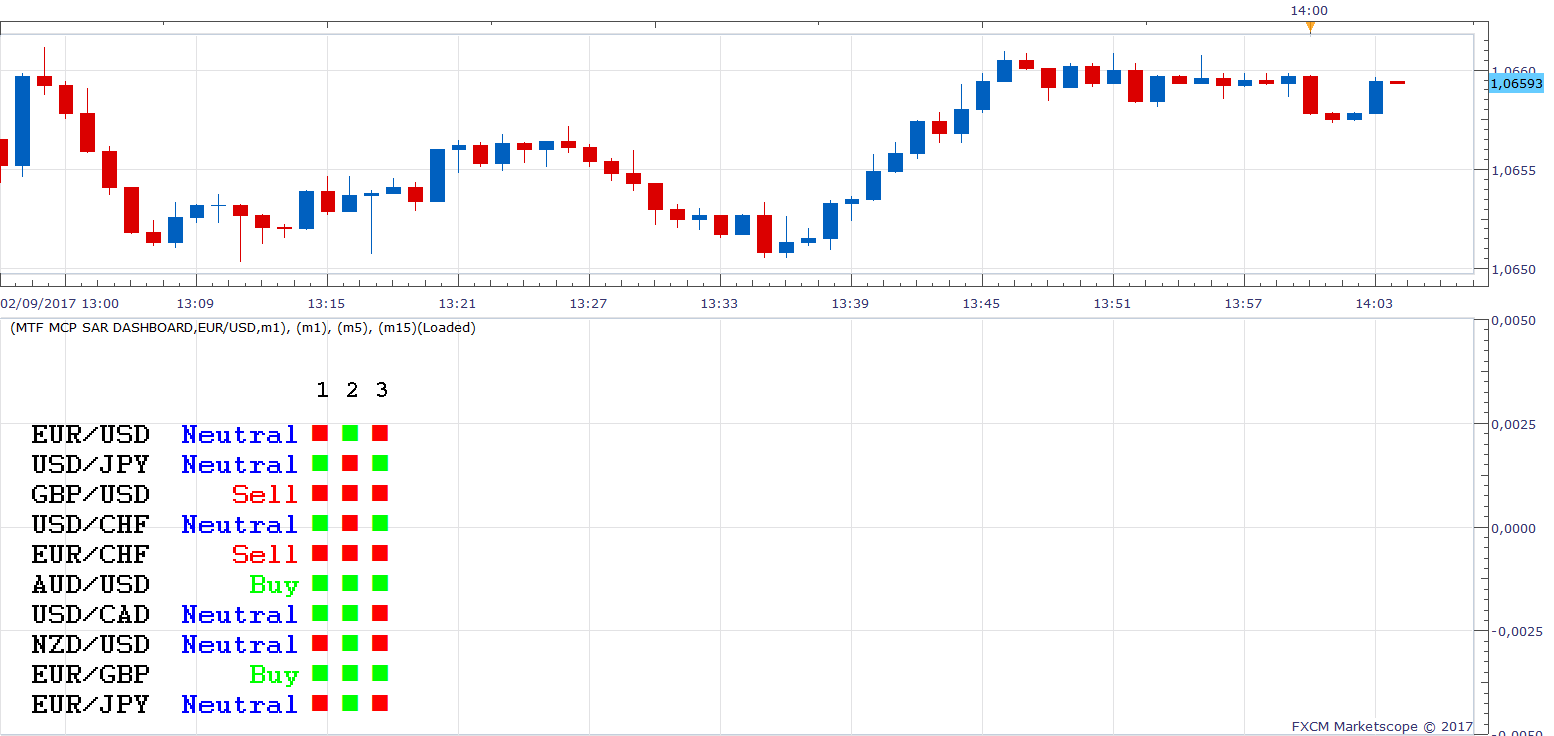Select the NZD/USD pair label
Image resolution: width=1554 pixels, height=736 pixels.
90,645
